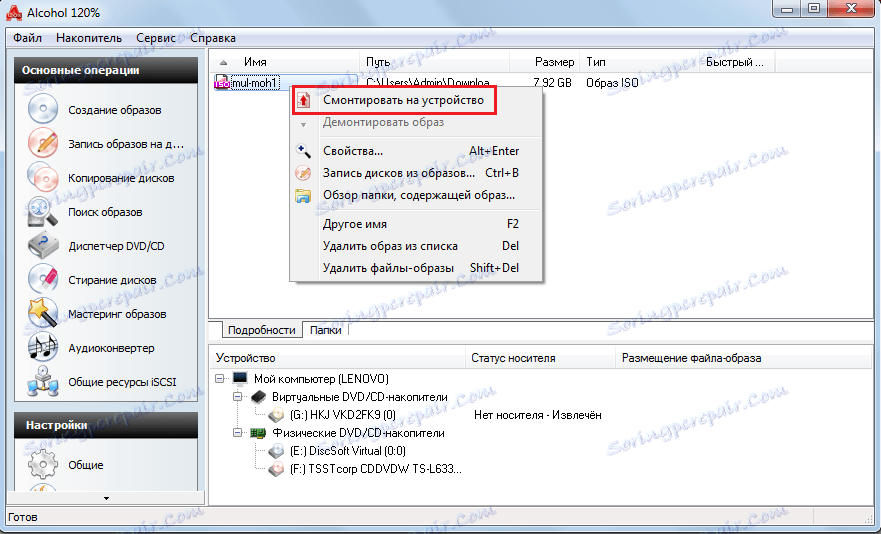881x534 pixels.
Task: Open Создание образов wizard
Action: pyautogui.click(x=115, y=110)
